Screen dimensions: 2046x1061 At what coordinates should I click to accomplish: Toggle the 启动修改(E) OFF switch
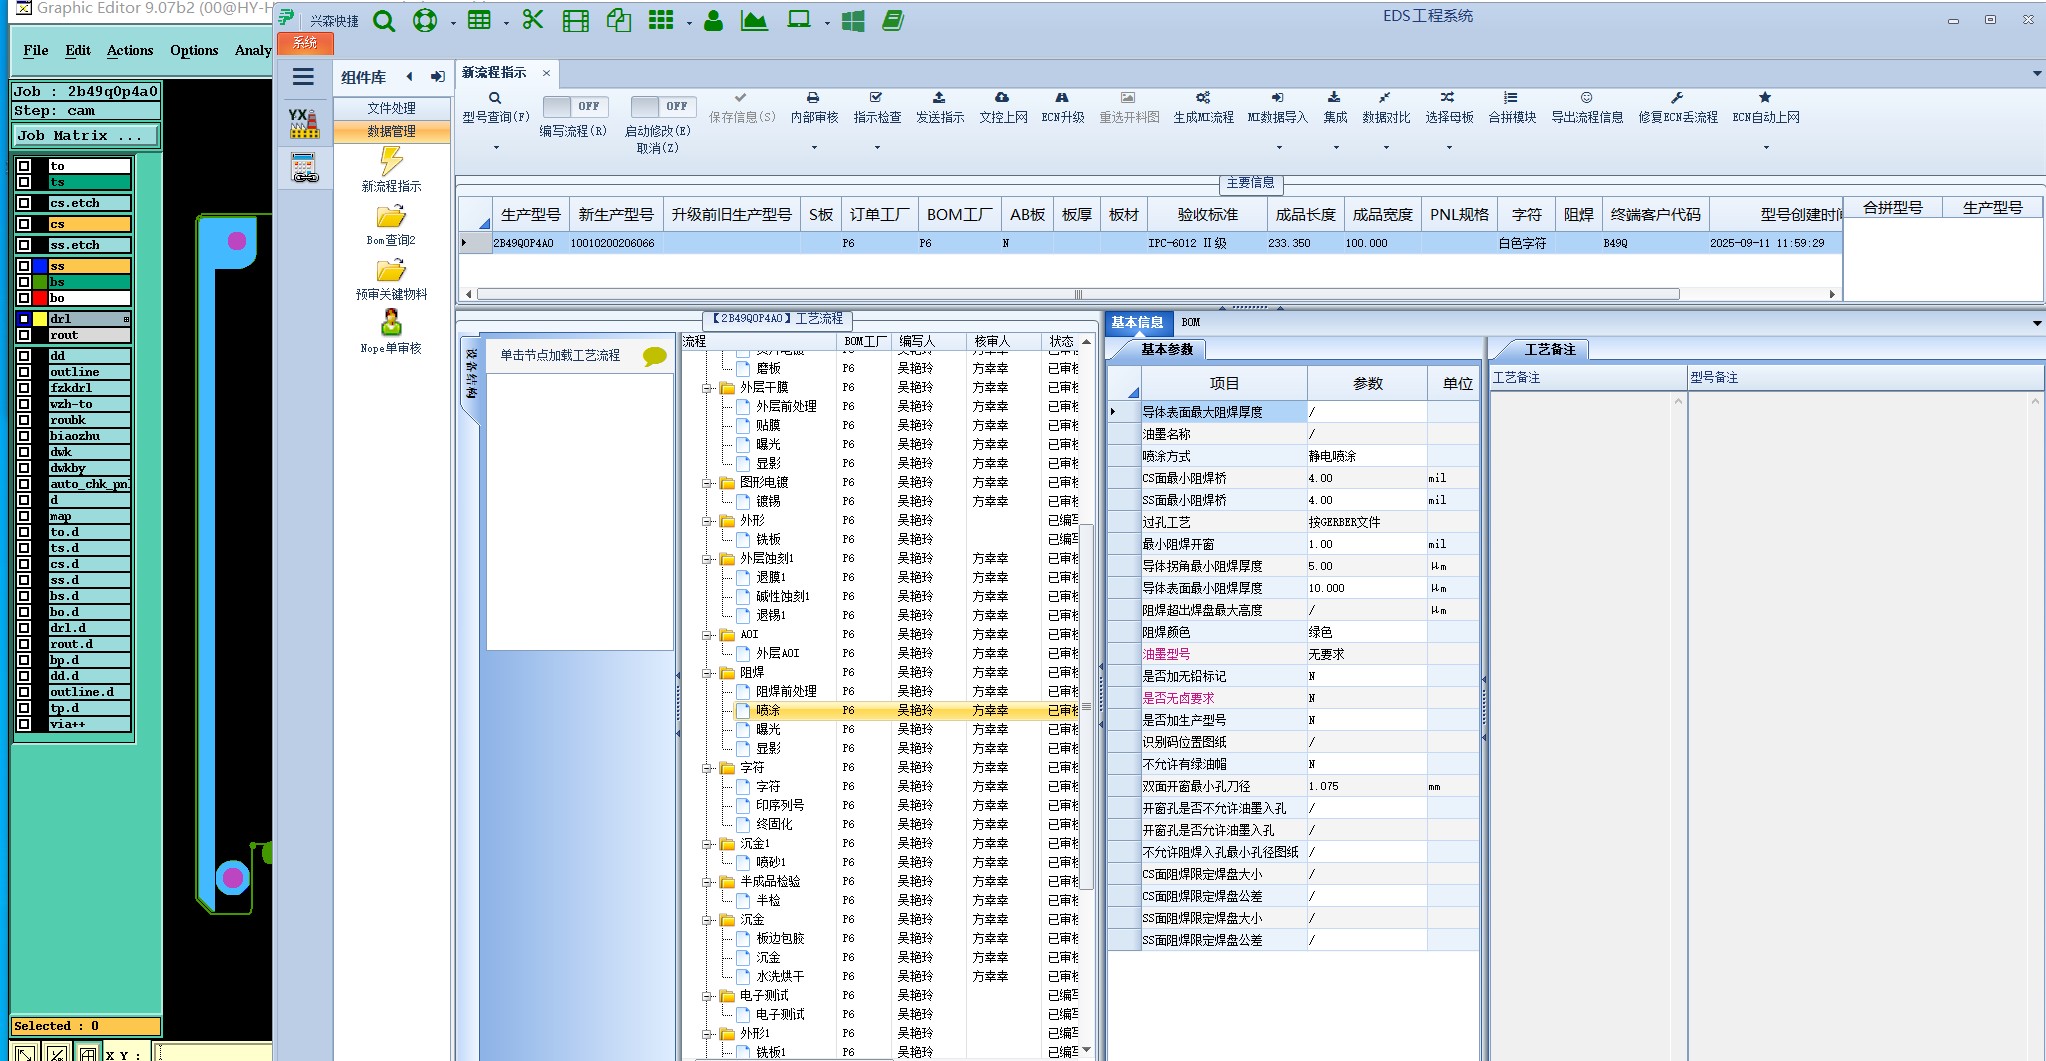click(x=661, y=106)
